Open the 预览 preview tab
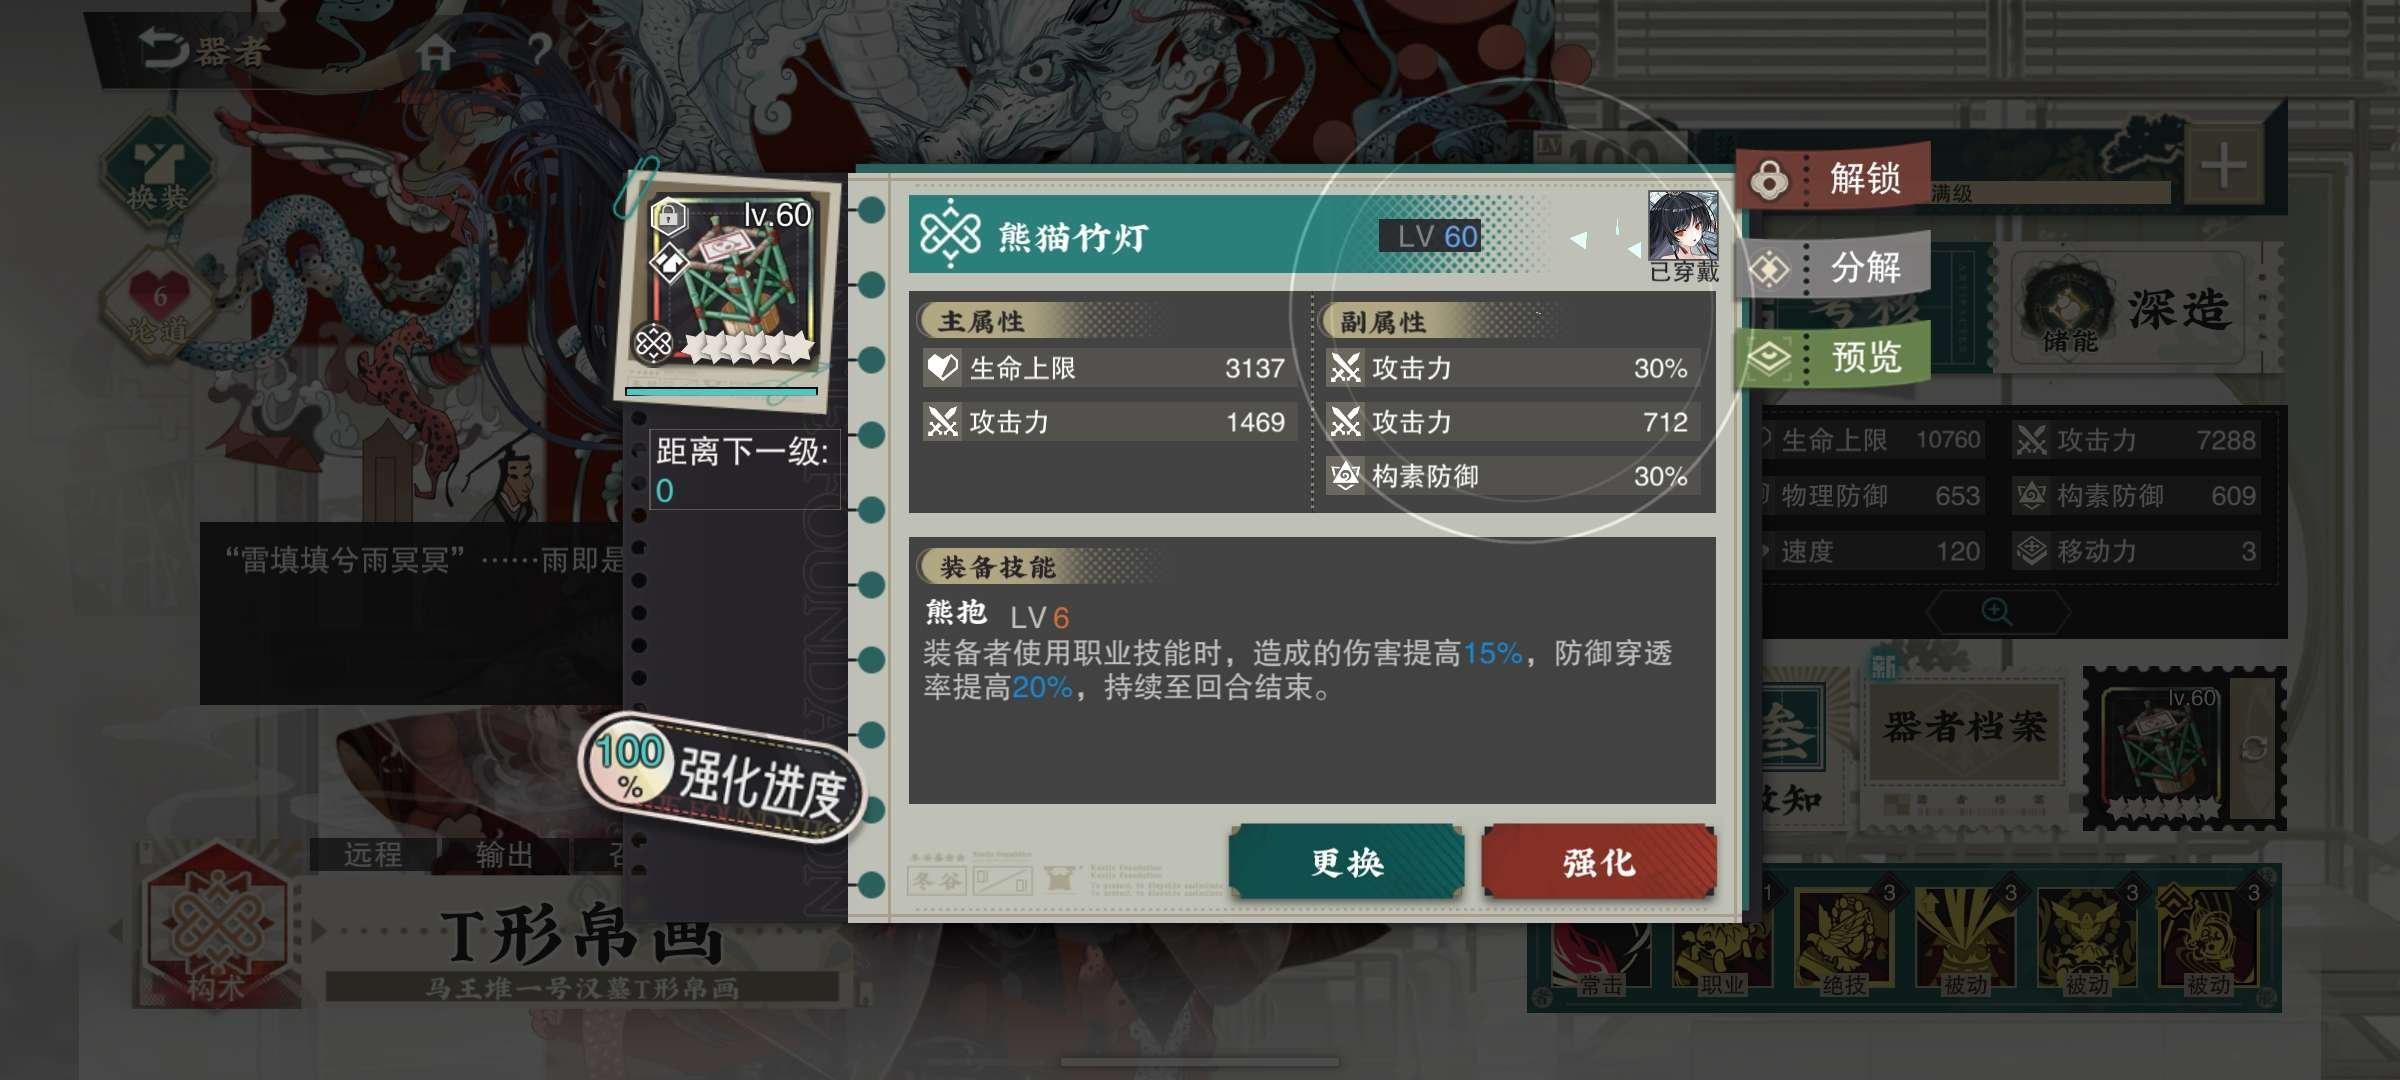The image size is (2400, 1080). (1833, 357)
